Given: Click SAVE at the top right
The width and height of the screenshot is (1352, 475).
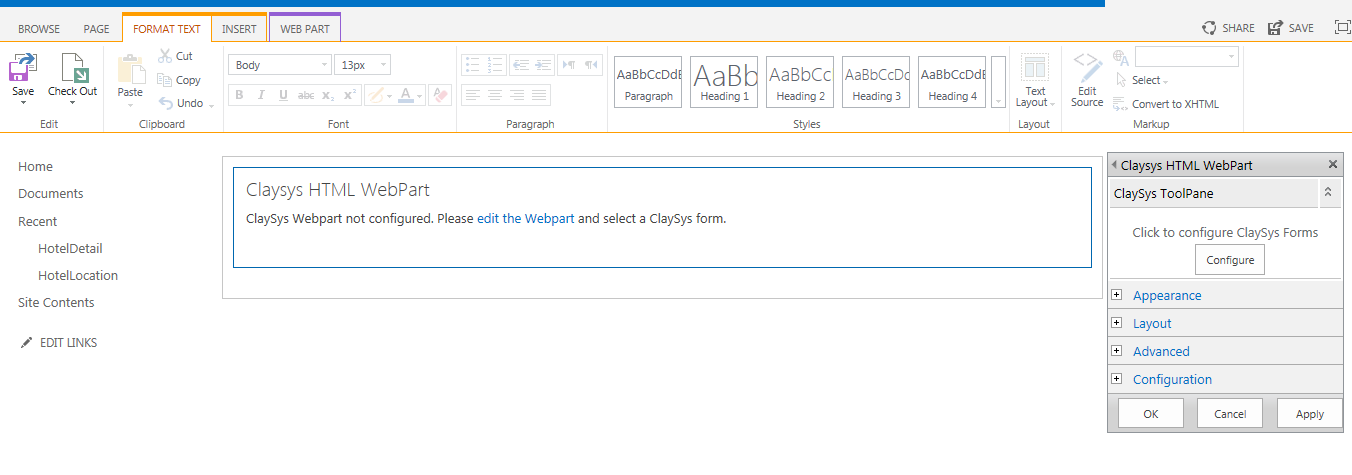Looking at the screenshot, I should [x=1291, y=28].
